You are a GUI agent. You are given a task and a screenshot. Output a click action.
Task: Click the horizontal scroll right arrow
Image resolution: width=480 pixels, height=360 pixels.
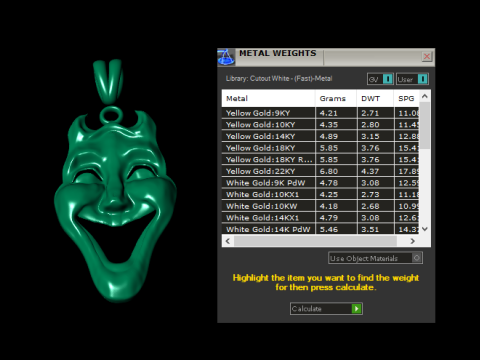tap(413, 241)
